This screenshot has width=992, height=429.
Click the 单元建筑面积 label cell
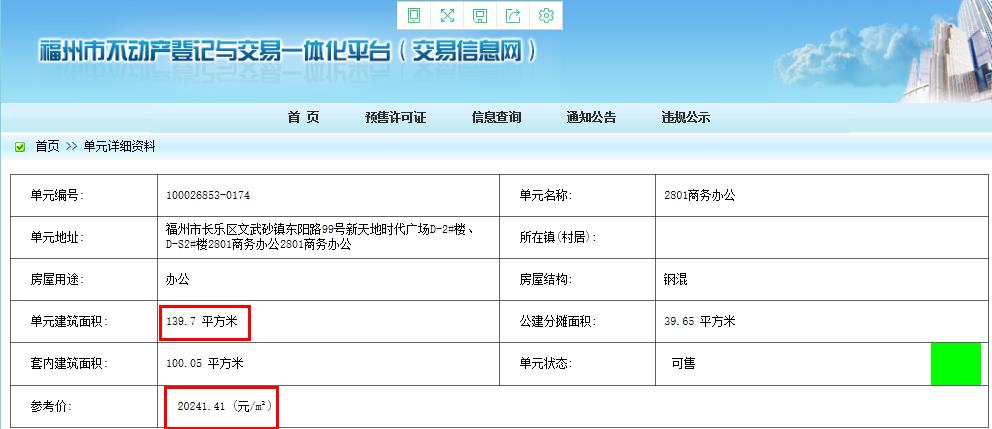tap(84, 321)
